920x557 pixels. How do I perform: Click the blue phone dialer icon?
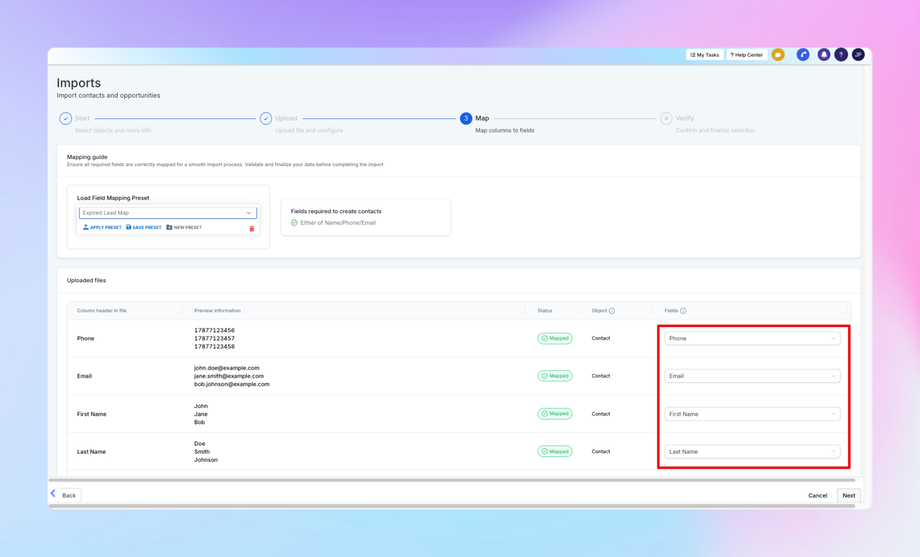(x=803, y=55)
